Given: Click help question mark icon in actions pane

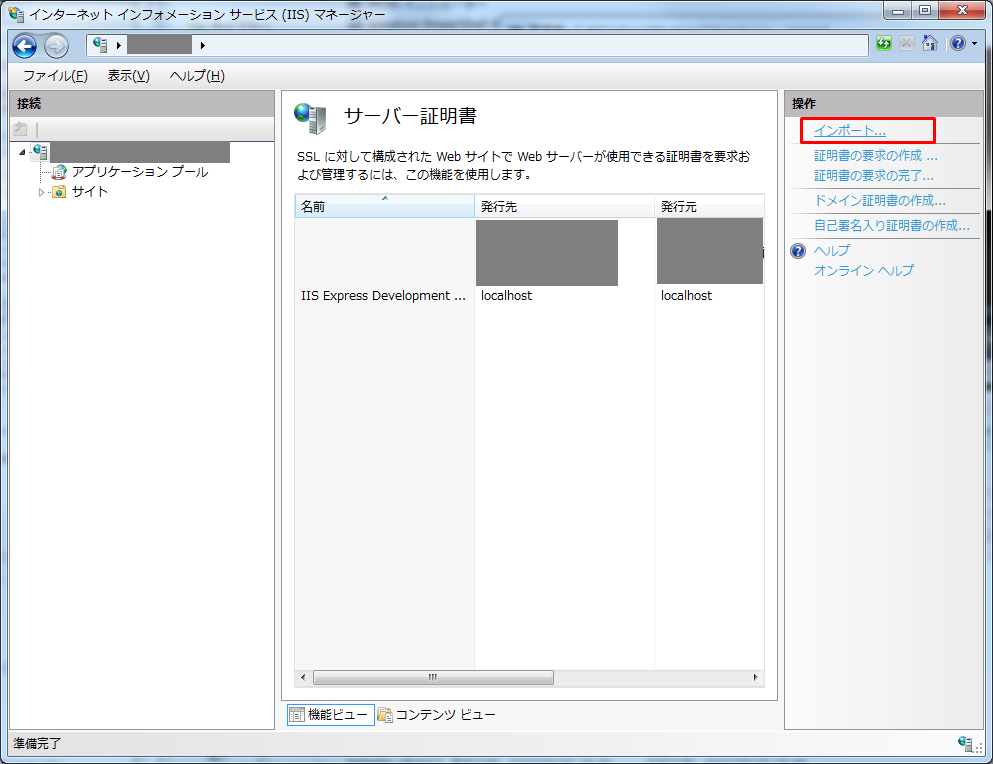Looking at the screenshot, I should click(798, 251).
